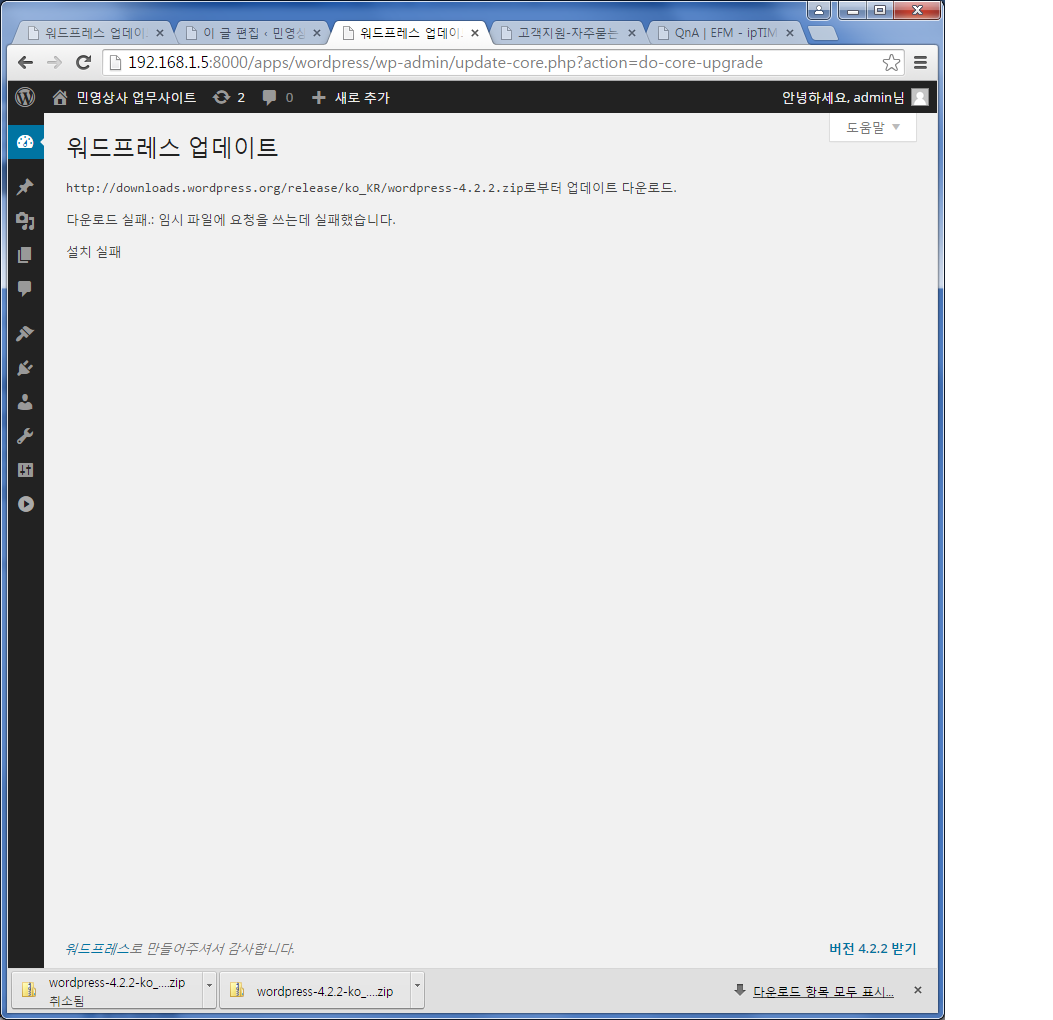
Task: Open the Chrome hamburger menu
Action: (x=921, y=62)
